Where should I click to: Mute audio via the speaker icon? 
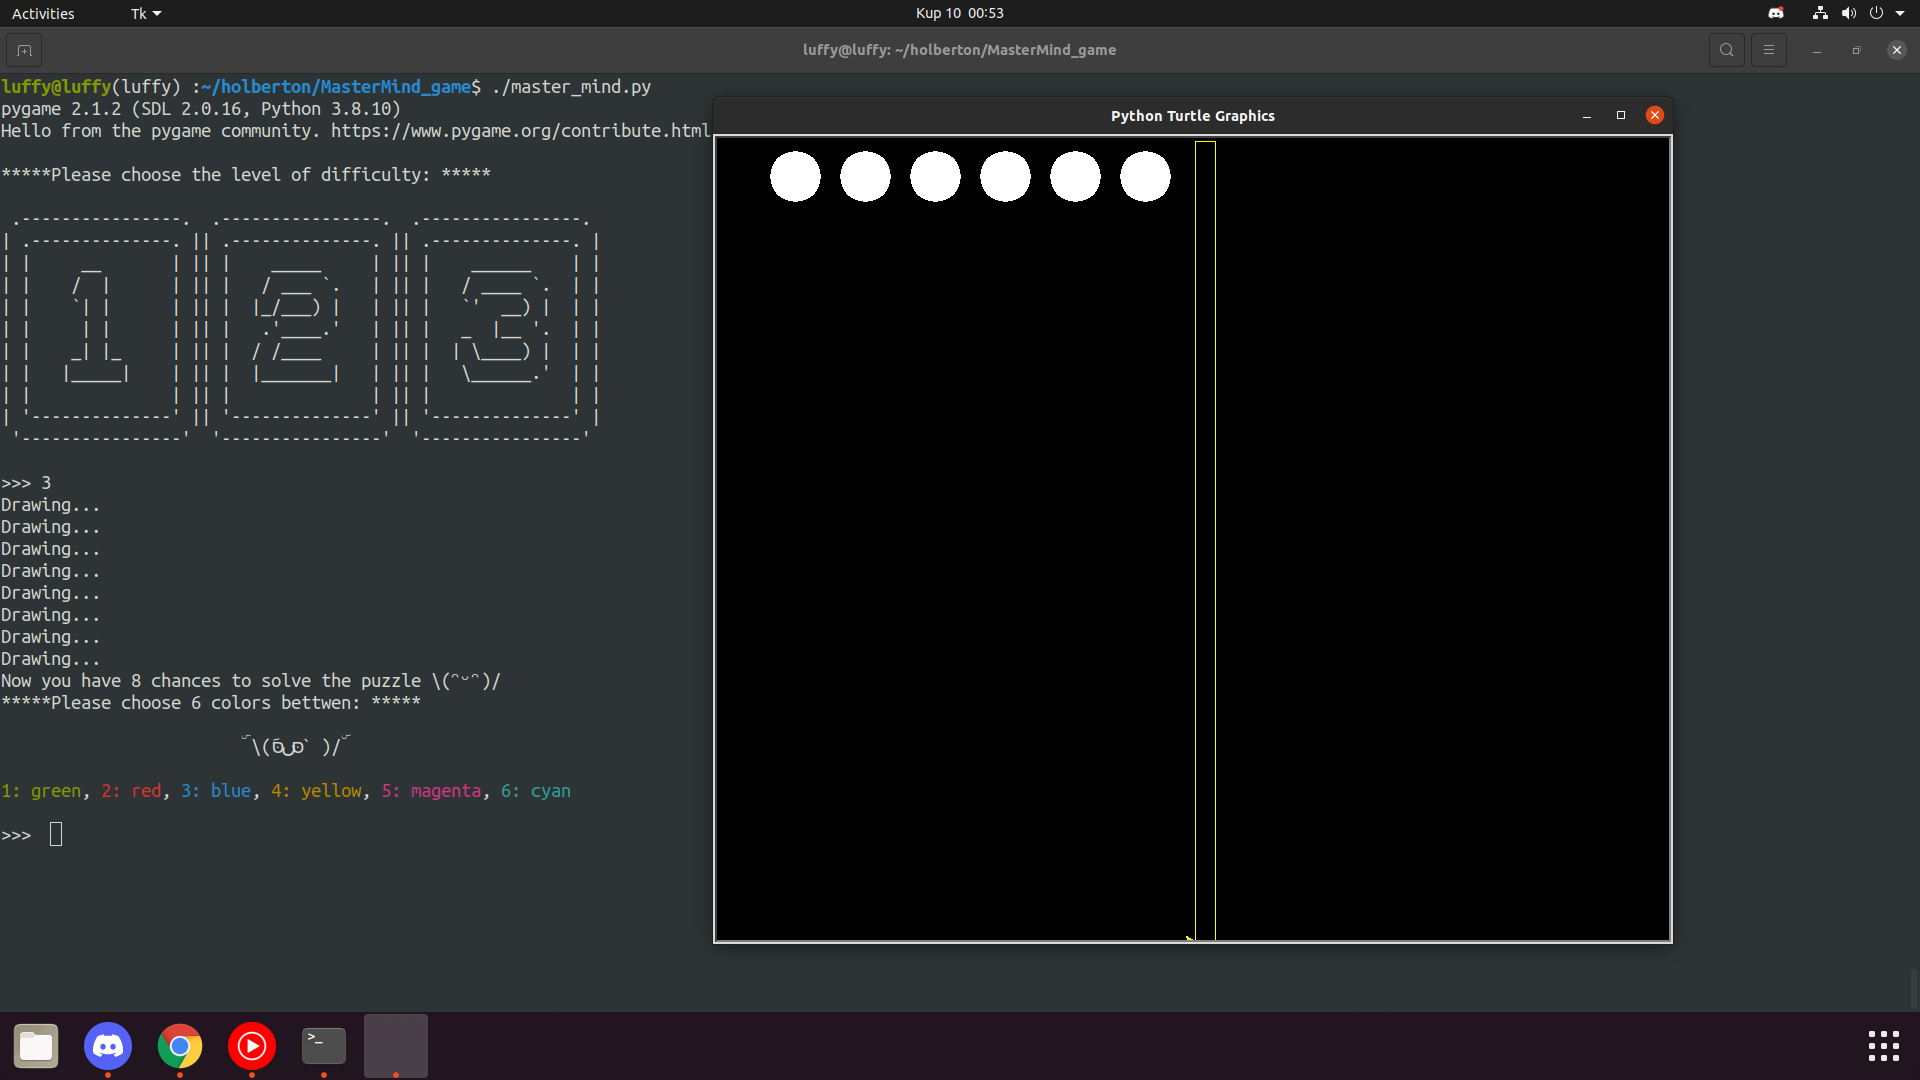pos(1849,13)
